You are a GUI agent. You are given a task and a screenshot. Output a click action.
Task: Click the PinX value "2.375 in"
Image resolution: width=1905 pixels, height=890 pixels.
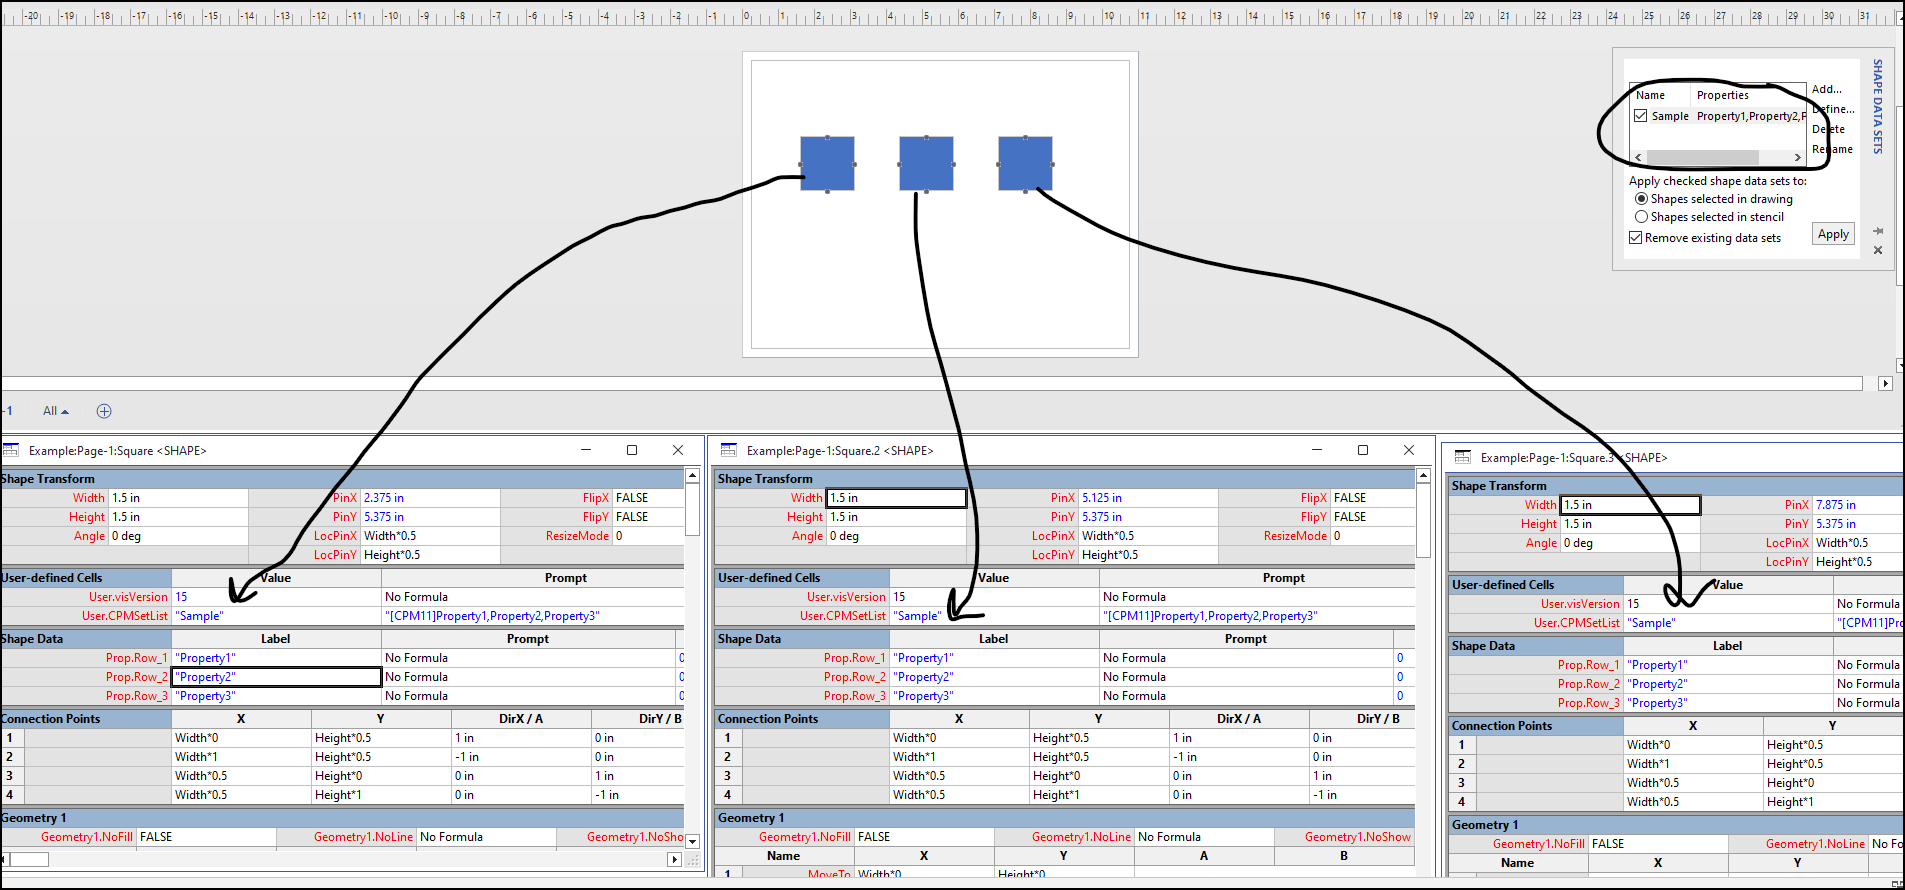(384, 498)
